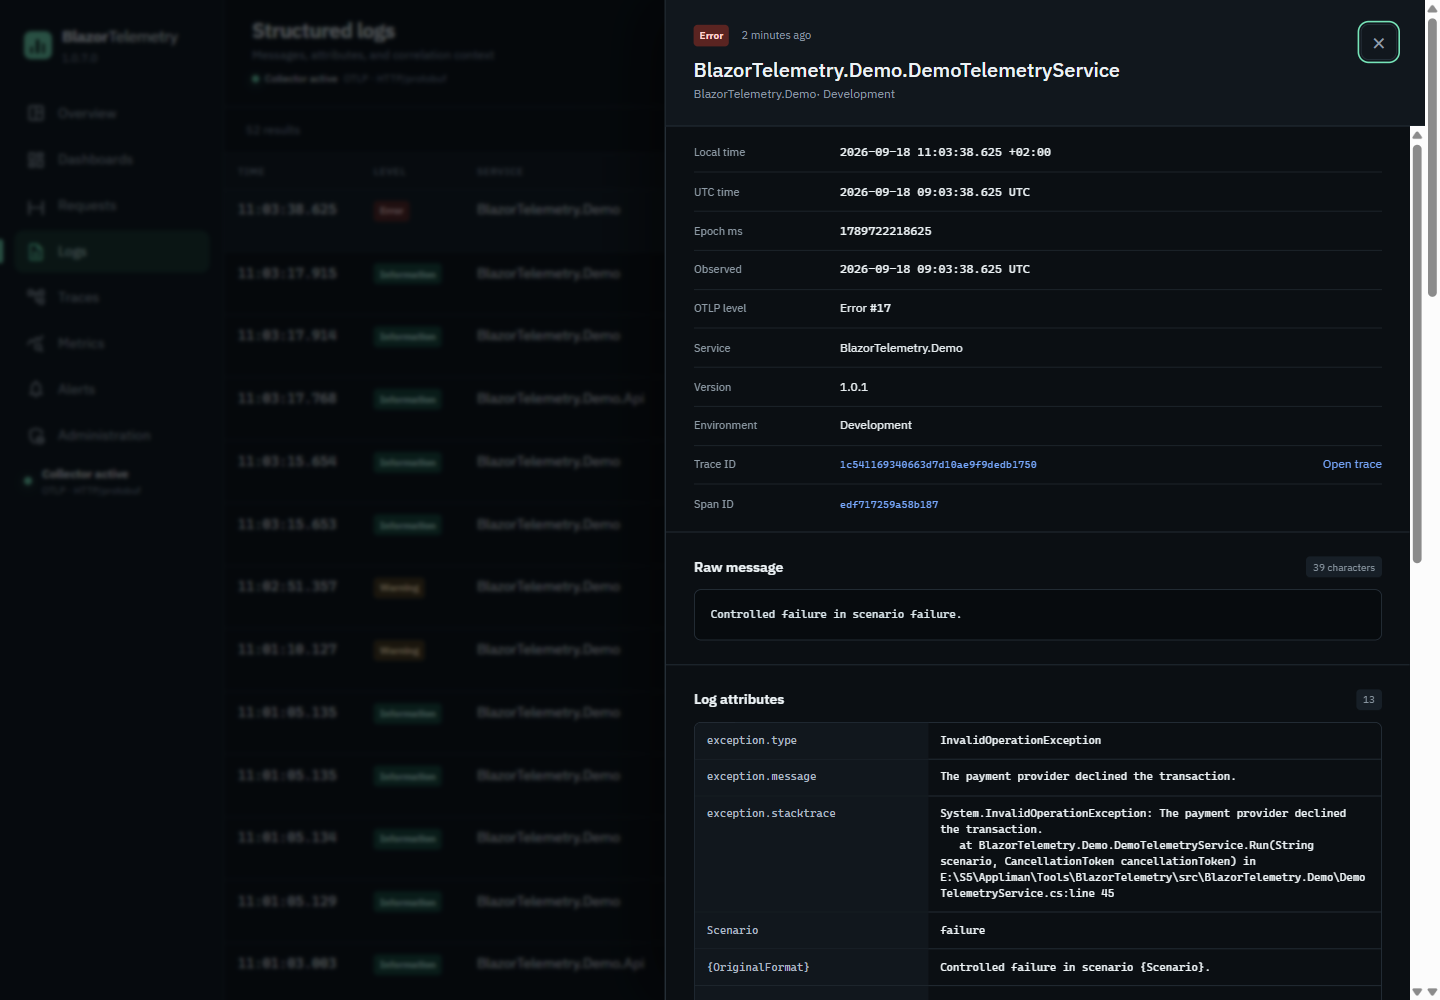Click the Epoch ms value 1789722218625

click(x=886, y=231)
